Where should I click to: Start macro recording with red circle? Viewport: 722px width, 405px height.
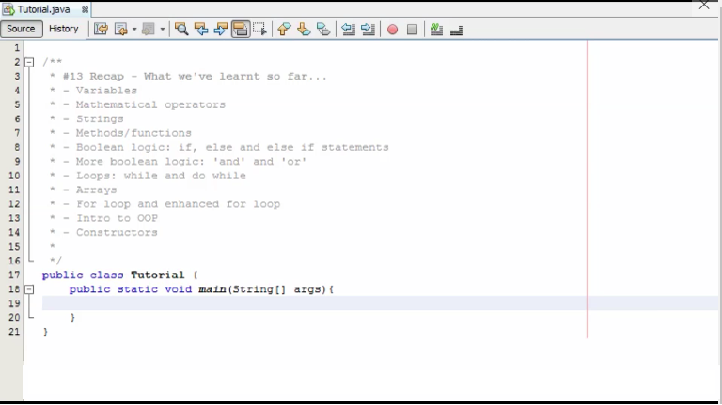tap(392, 29)
